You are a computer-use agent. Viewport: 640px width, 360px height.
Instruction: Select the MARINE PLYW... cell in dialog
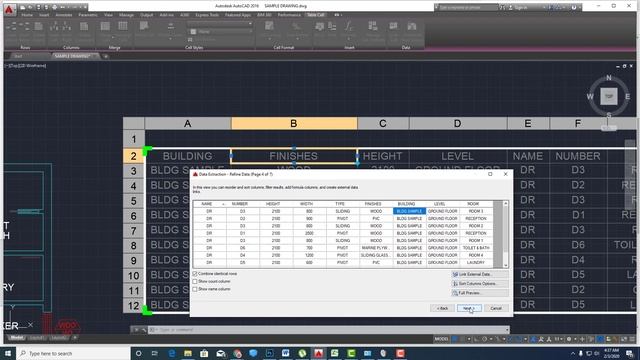pos(376,248)
